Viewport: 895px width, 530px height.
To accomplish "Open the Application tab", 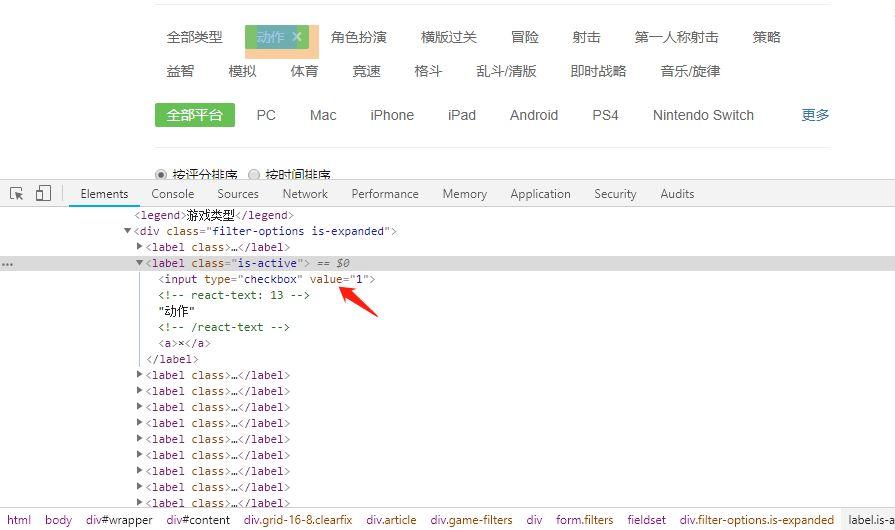I will (x=541, y=194).
